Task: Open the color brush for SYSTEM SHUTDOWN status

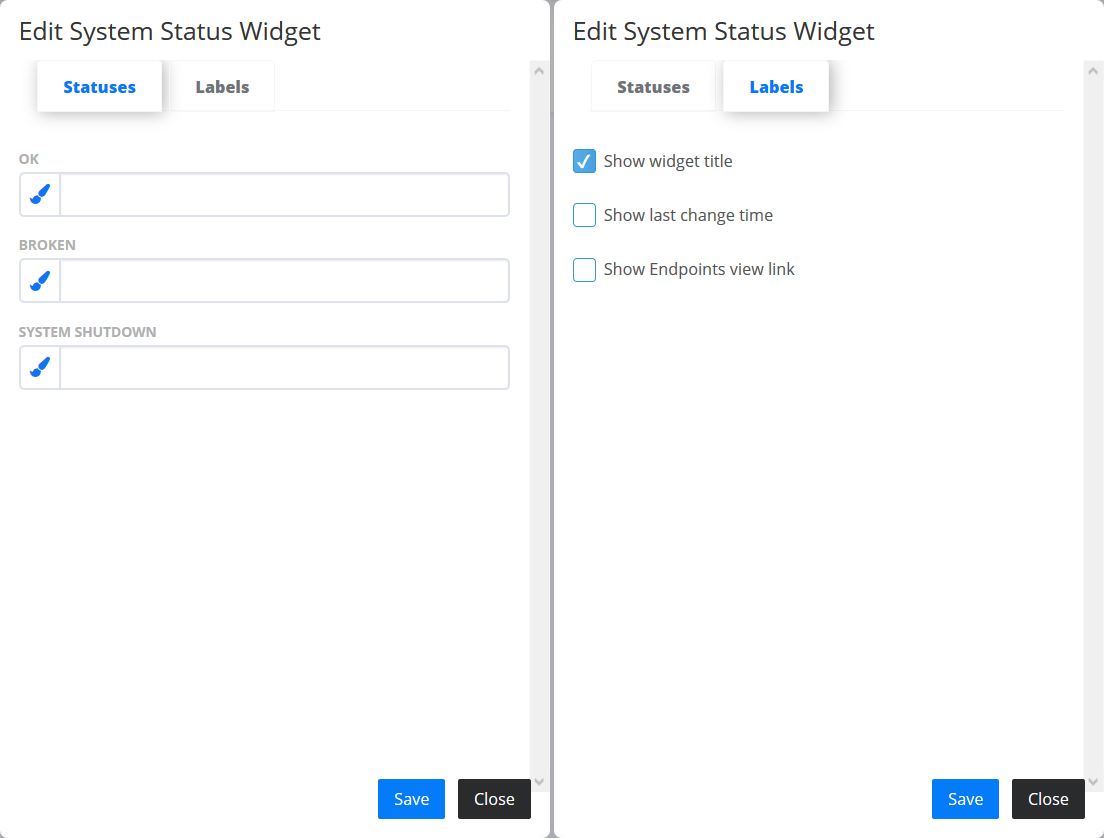Action: coord(40,368)
